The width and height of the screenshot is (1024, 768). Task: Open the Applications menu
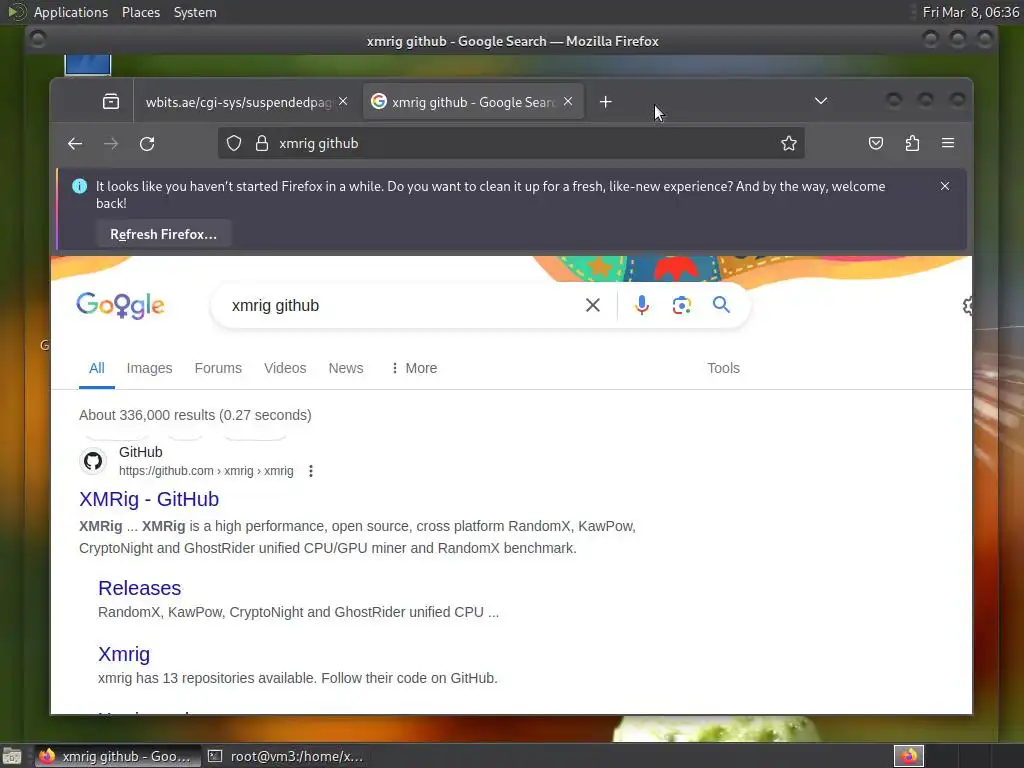click(71, 12)
